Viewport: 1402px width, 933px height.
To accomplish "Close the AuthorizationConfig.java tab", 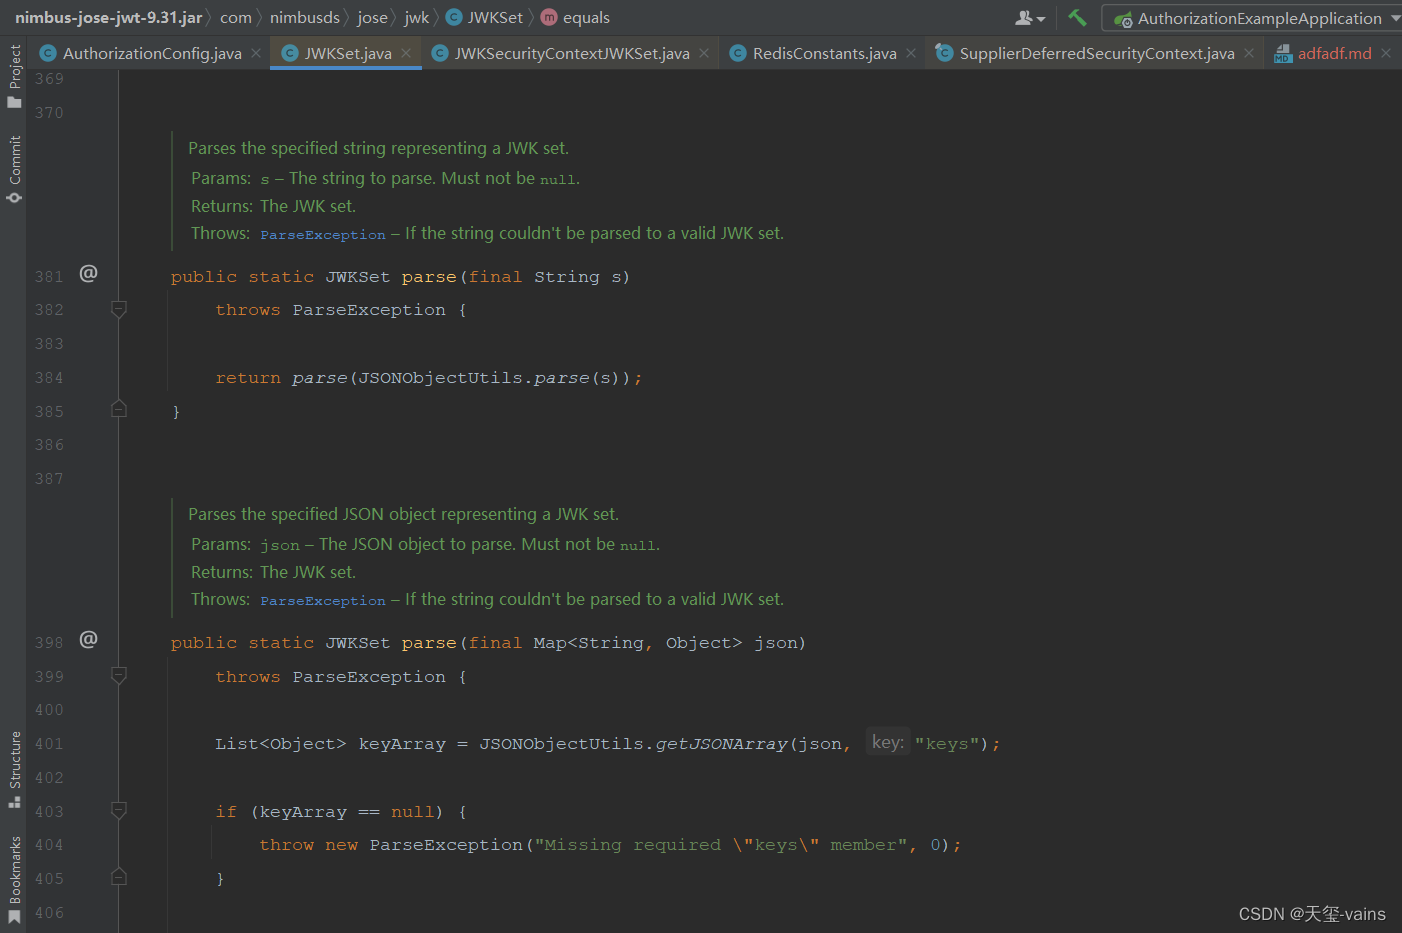I will [x=256, y=53].
